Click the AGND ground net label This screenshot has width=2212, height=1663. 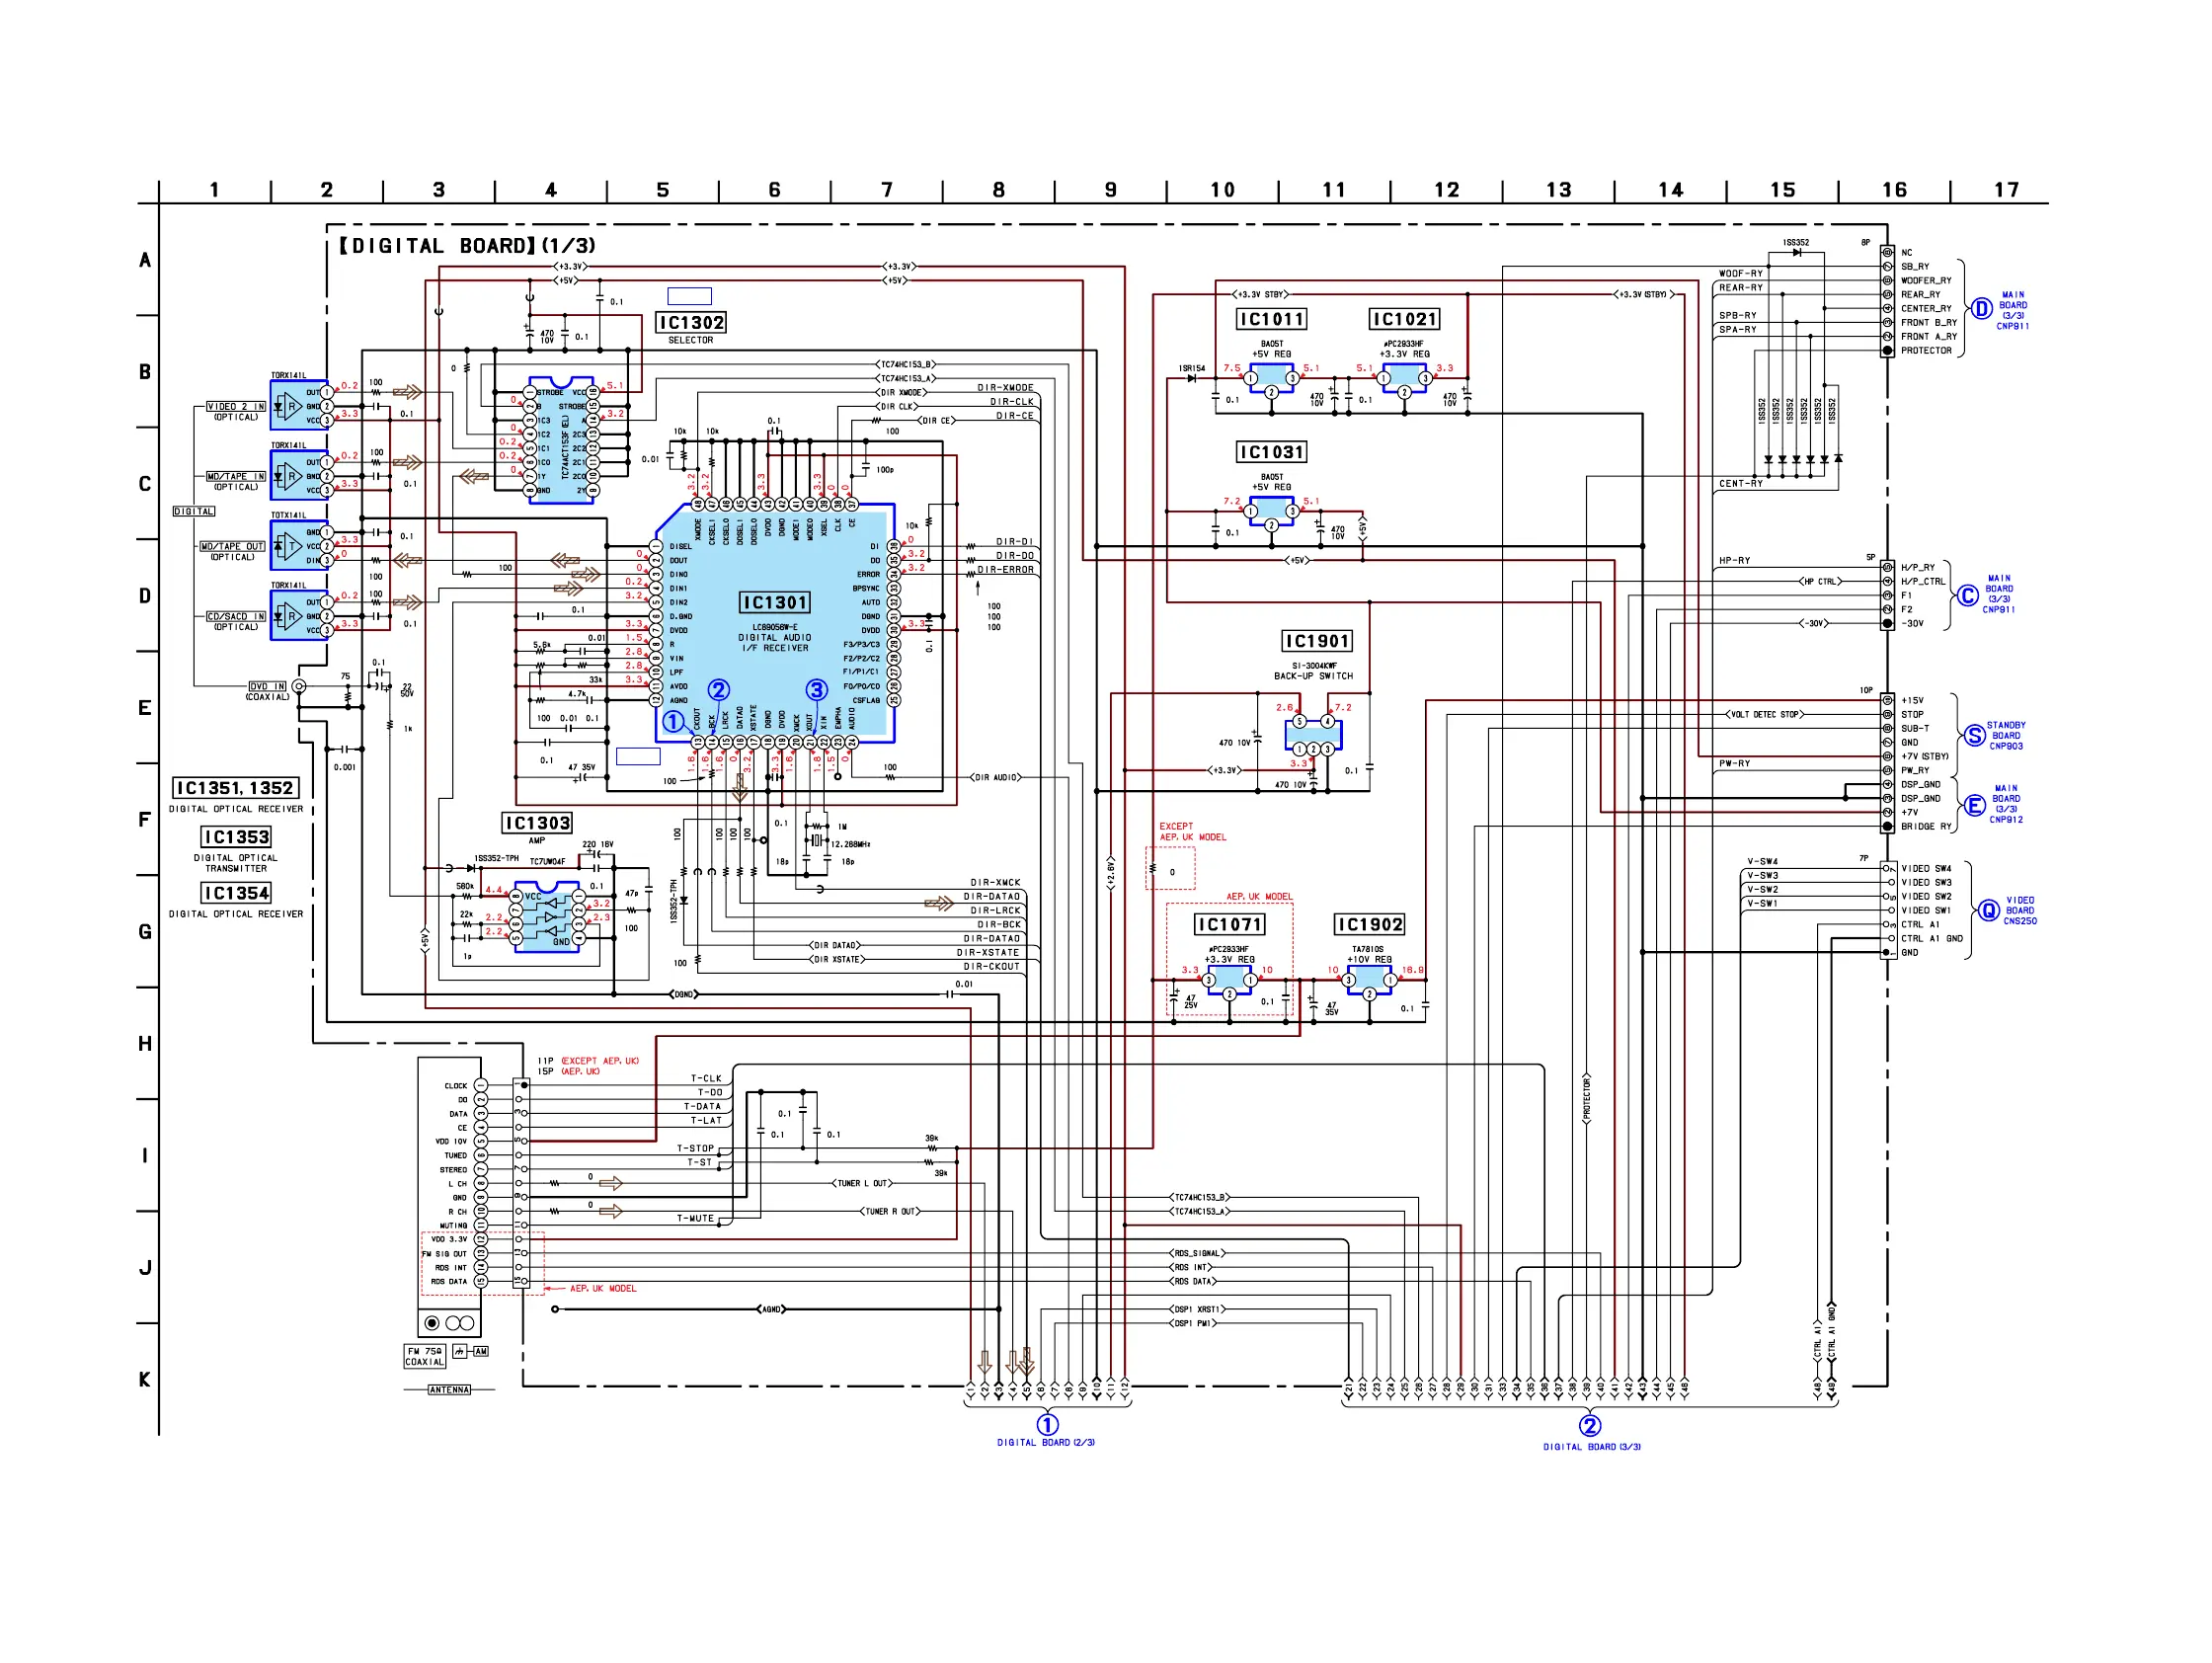tap(771, 1310)
